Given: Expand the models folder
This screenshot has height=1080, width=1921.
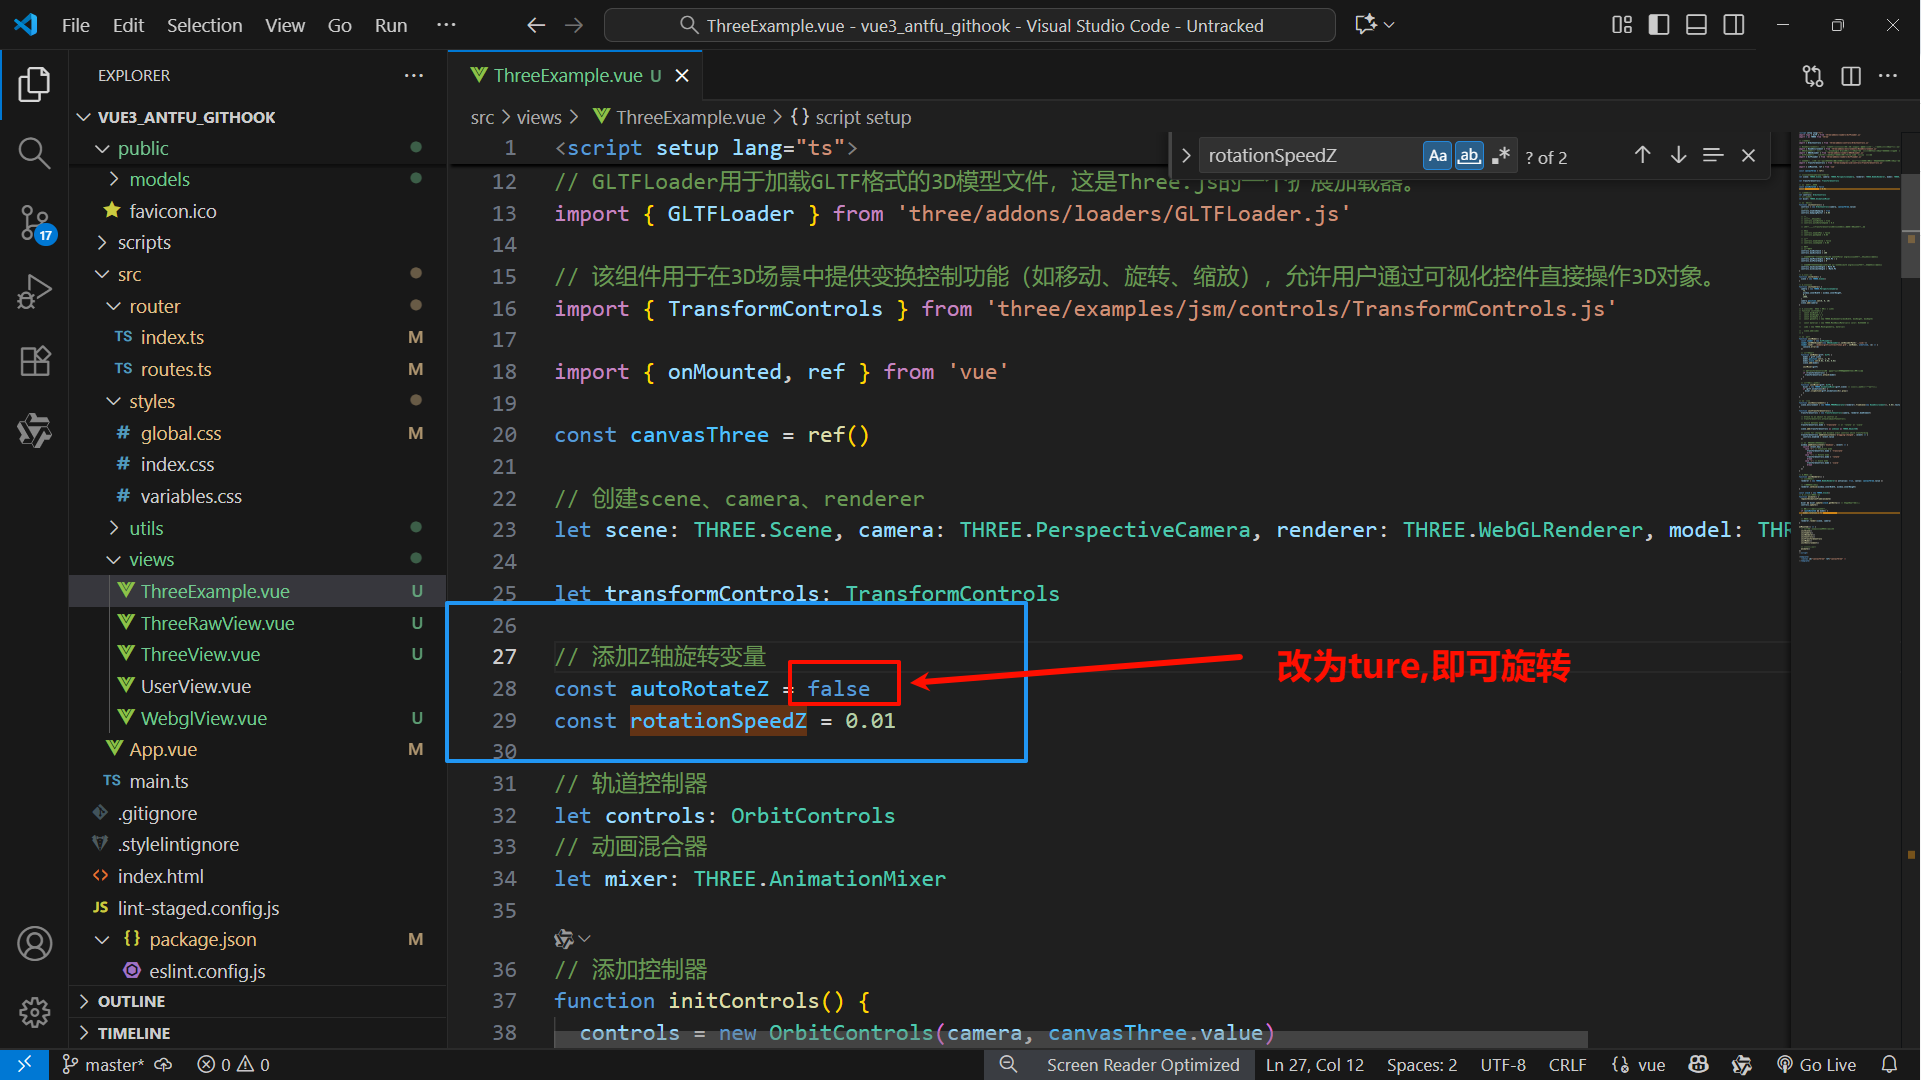Looking at the screenshot, I should coord(159,179).
